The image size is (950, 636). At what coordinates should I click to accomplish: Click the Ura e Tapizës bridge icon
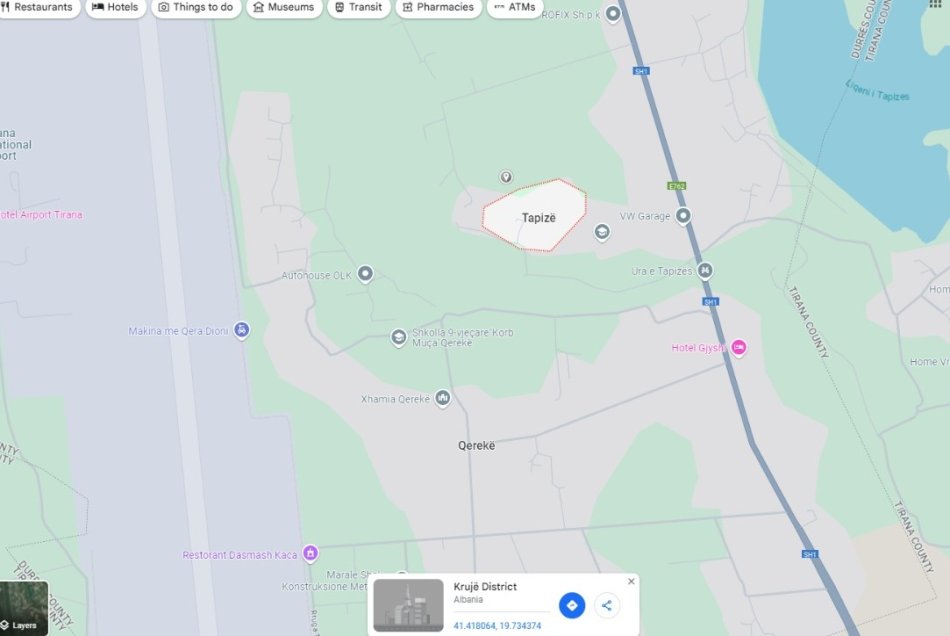point(705,270)
